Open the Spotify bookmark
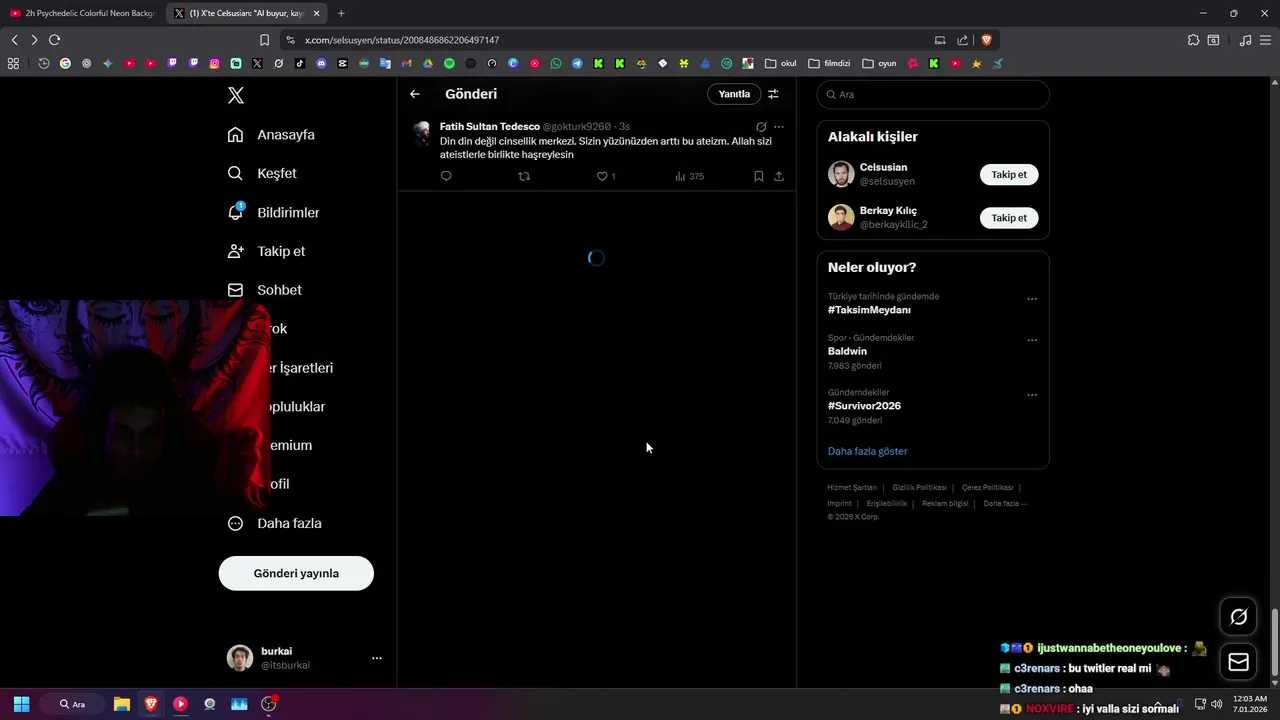Image resolution: width=1280 pixels, height=720 pixels. pyautogui.click(x=449, y=63)
